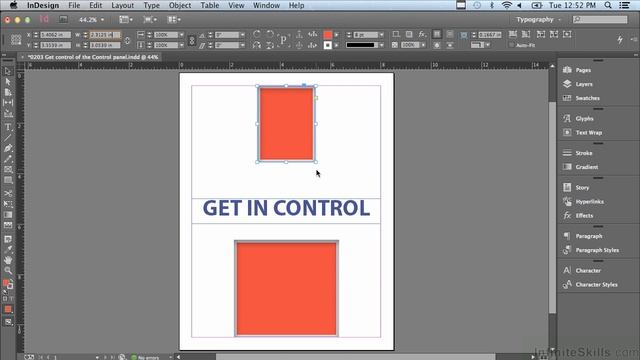Toggle constrain proportions for scaling

point(192,40)
